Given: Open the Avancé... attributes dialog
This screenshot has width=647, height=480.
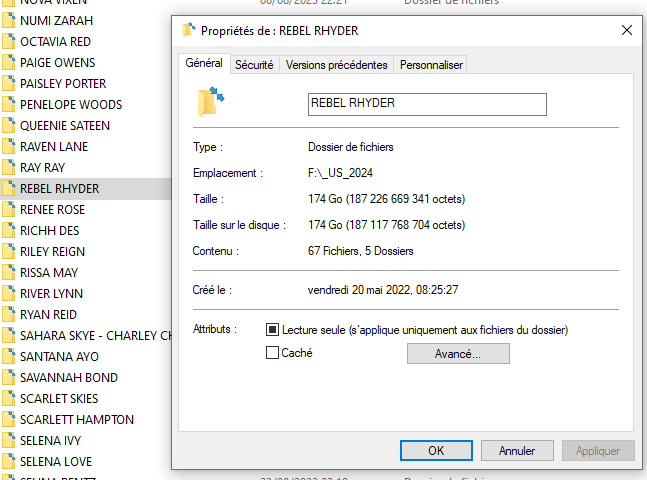Looking at the screenshot, I should pos(458,354).
